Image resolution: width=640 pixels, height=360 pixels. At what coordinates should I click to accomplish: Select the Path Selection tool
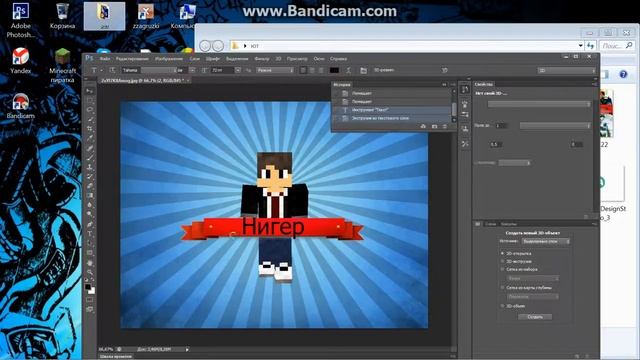[x=89, y=243]
